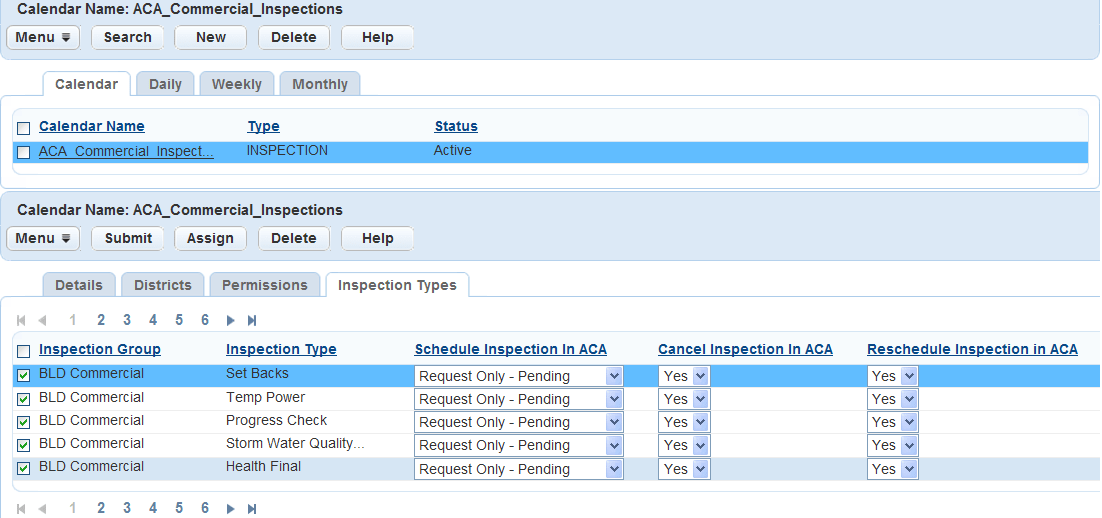The image size is (1102, 518).
Task: Click the Assign button
Action: point(210,238)
